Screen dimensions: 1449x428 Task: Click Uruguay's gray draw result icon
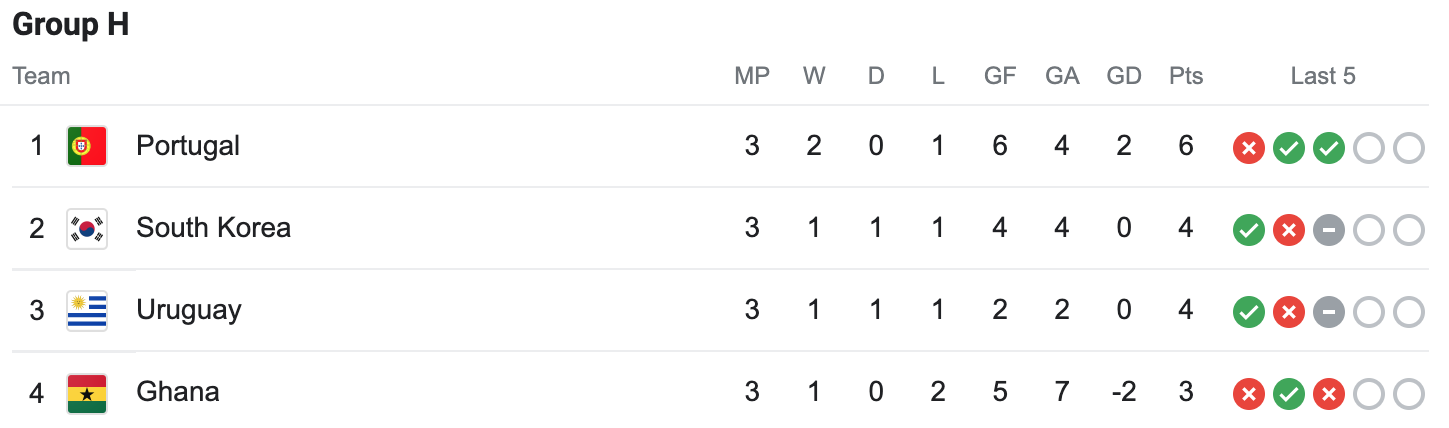1328,313
